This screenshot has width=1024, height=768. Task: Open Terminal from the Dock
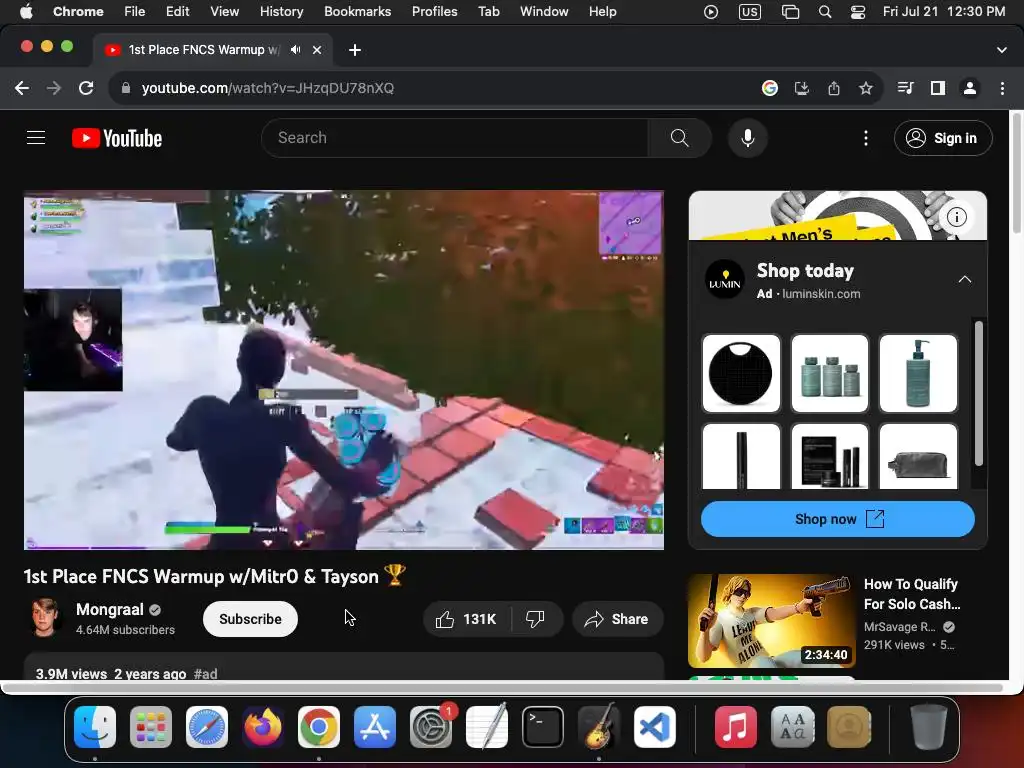pos(543,727)
